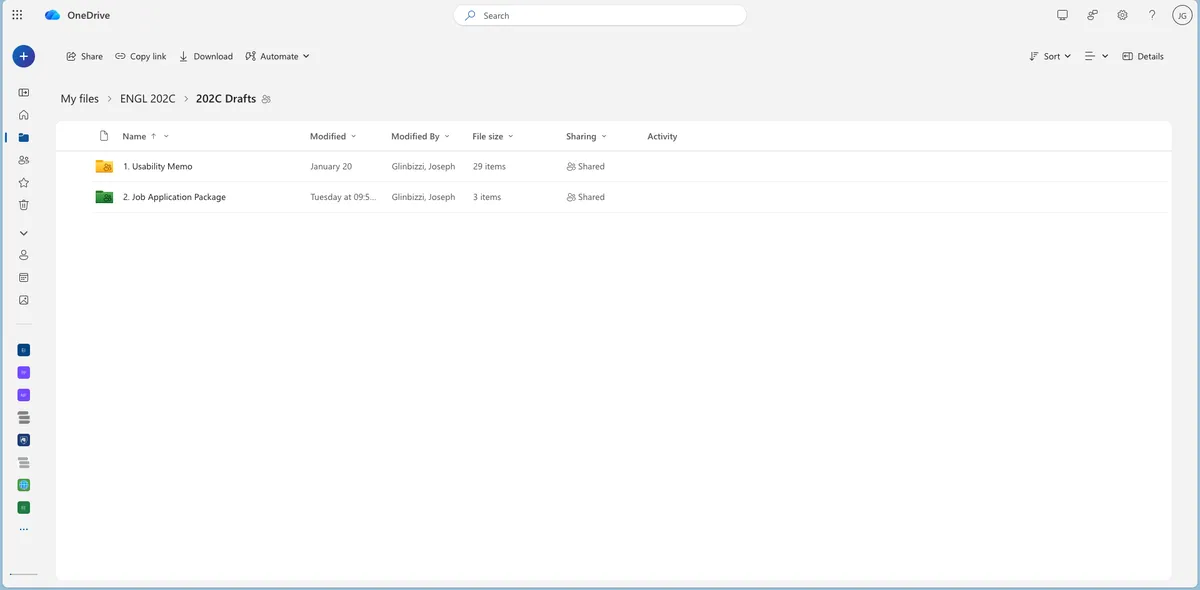Image resolution: width=1200 pixels, height=590 pixels.
Task: Click the Search box
Action: coord(600,15)
